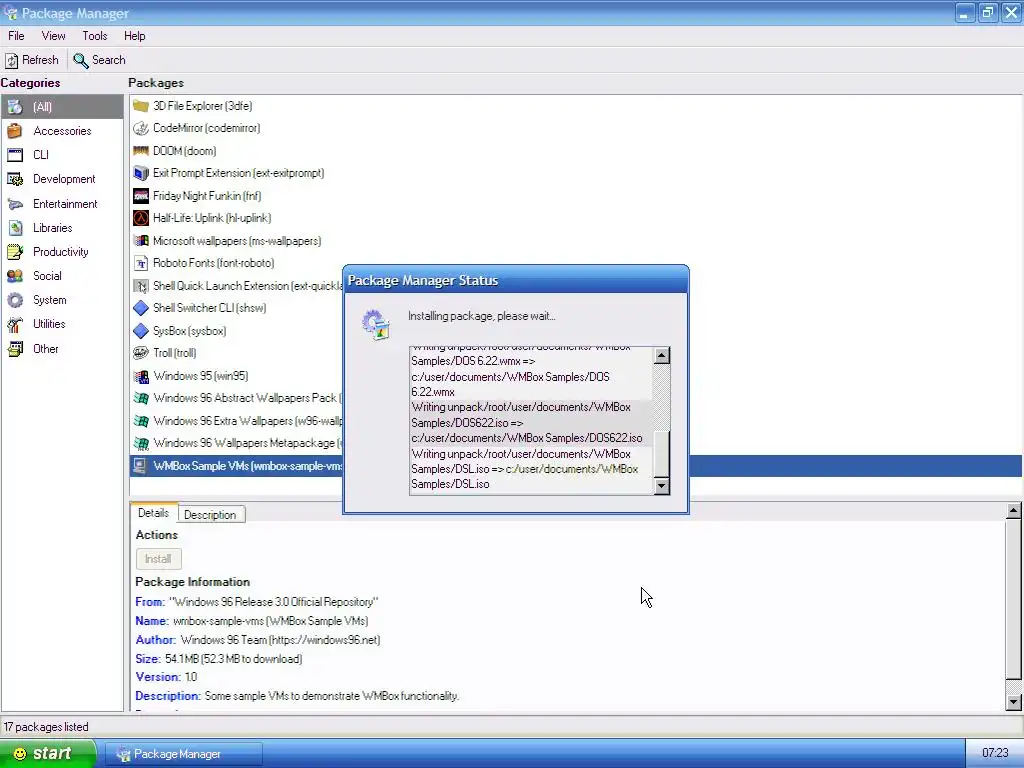1024x768 pixels.
Task: Click the Search toolbar label
Action: [x=108, y=60]
